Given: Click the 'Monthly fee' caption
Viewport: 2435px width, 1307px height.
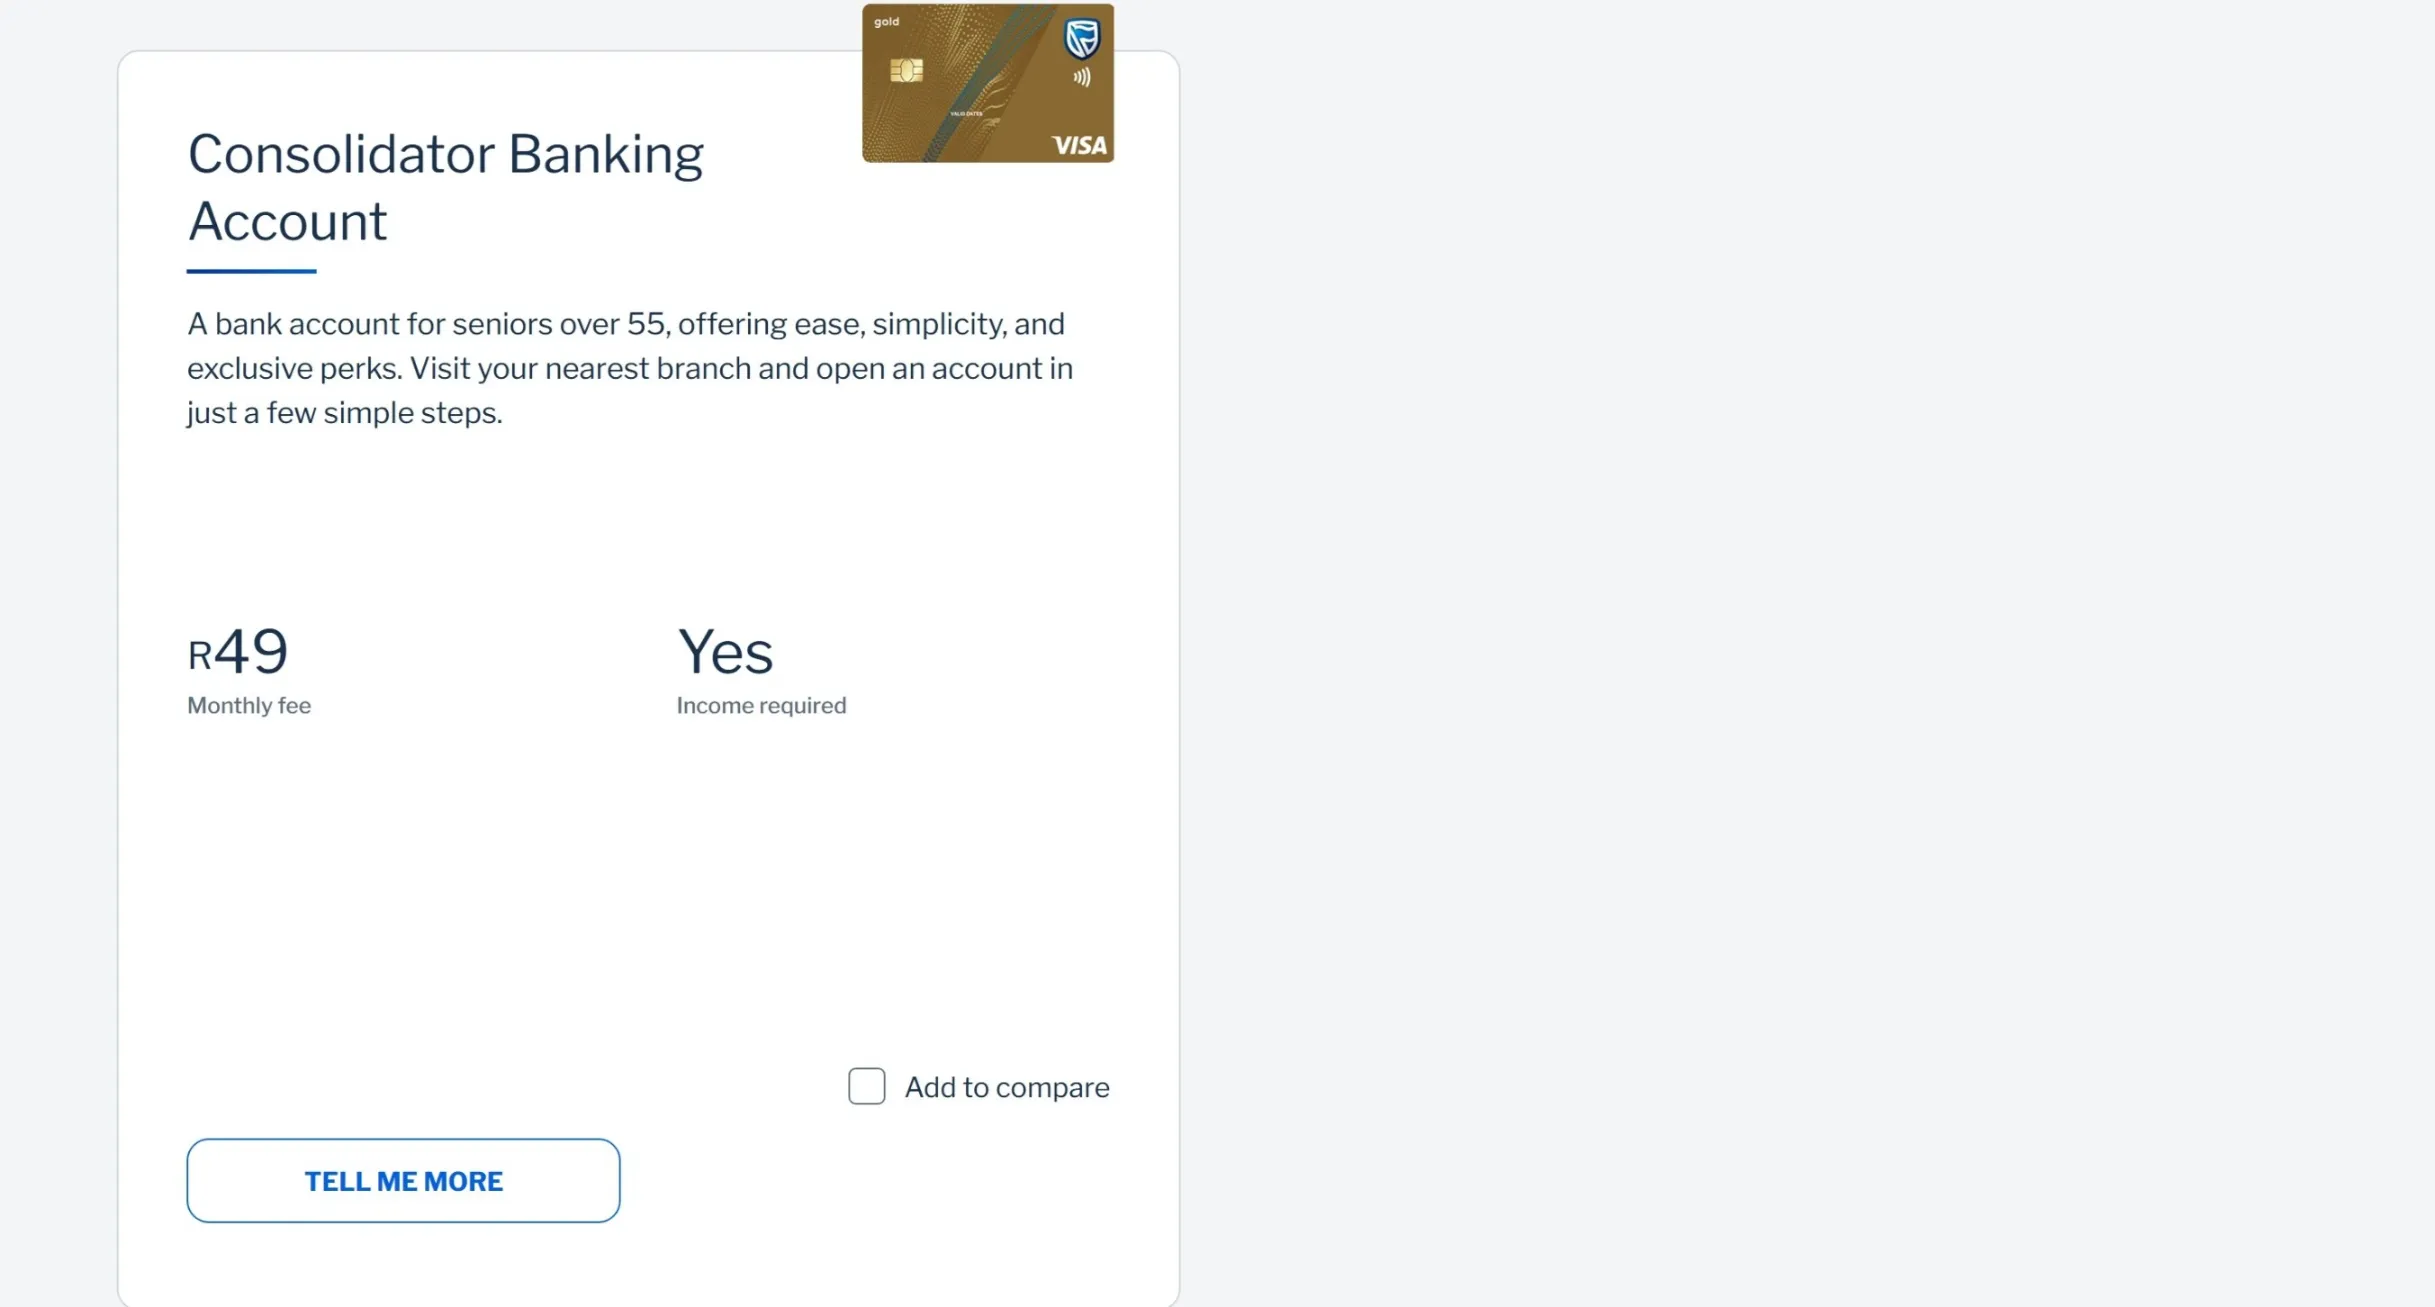Looking at the screenshot, I should [x=249, y=705].
